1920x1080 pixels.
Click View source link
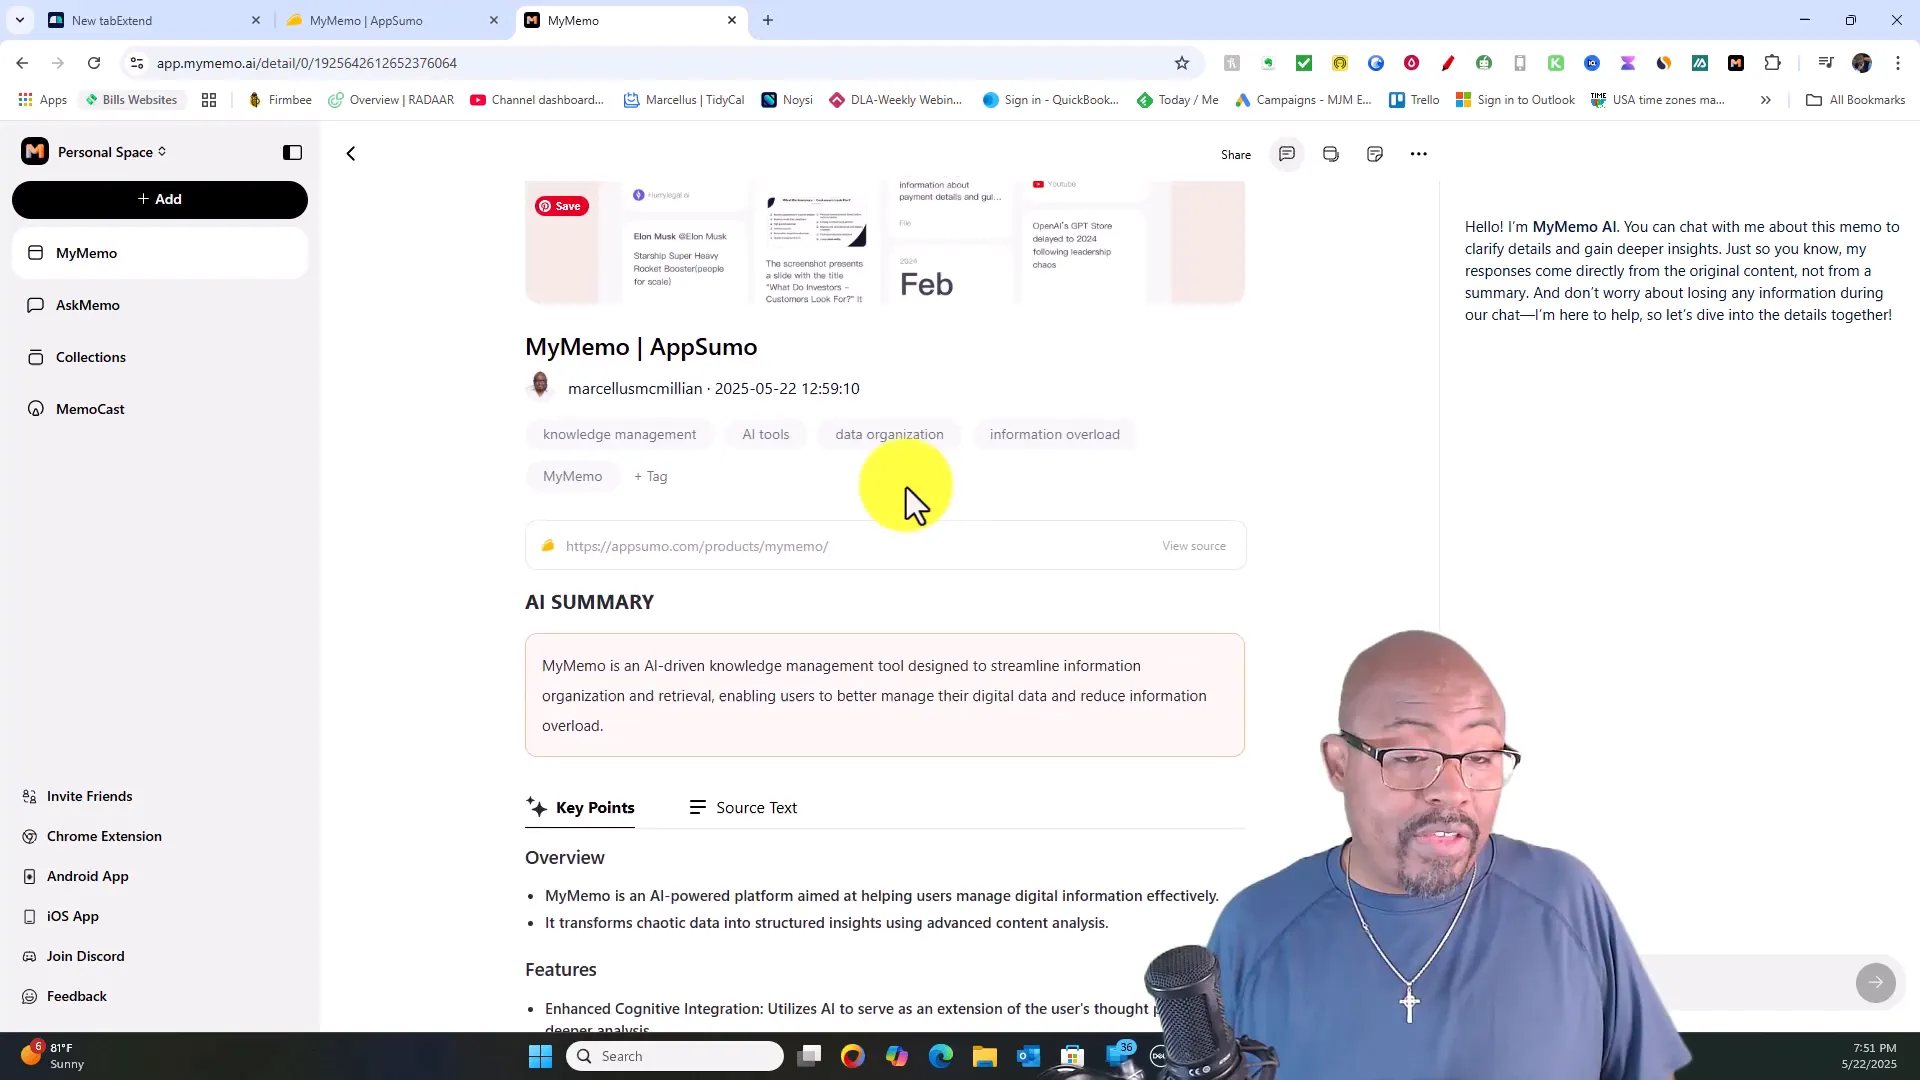pos(1194,546)
